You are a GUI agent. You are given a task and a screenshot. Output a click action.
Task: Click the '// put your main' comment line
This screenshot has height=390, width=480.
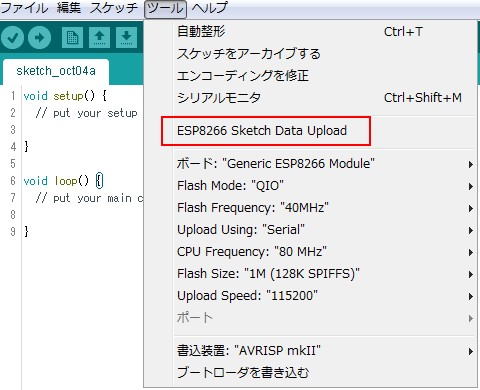tap(89, 198)
